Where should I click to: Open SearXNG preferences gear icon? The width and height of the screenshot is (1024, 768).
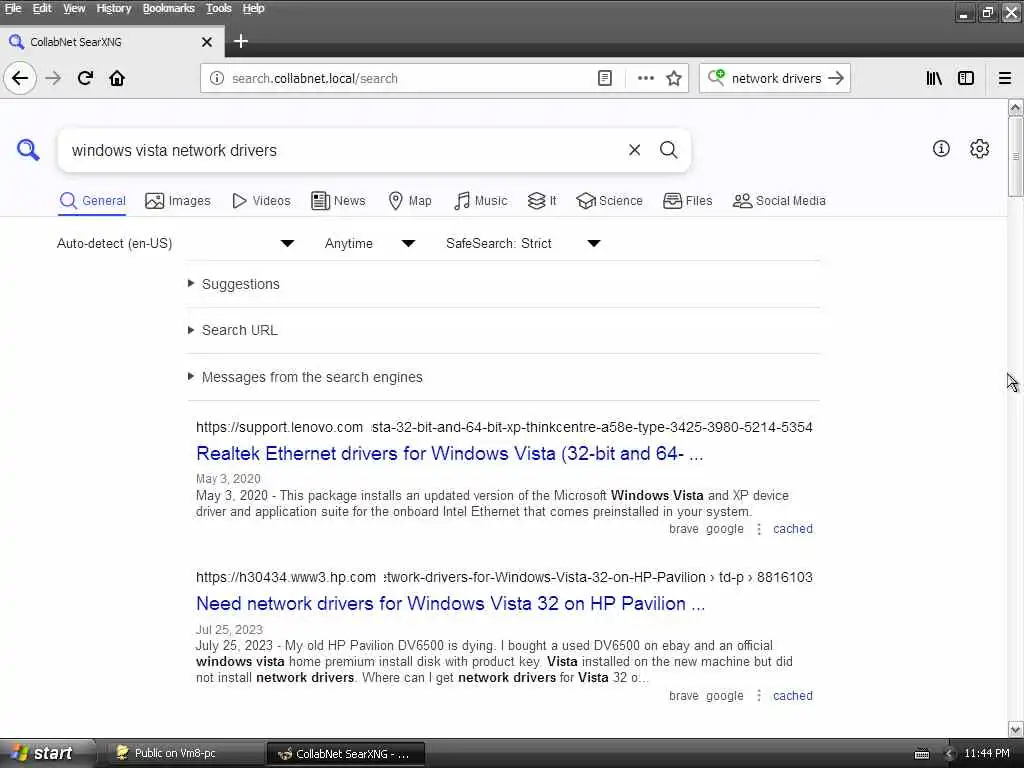[980, 149]
